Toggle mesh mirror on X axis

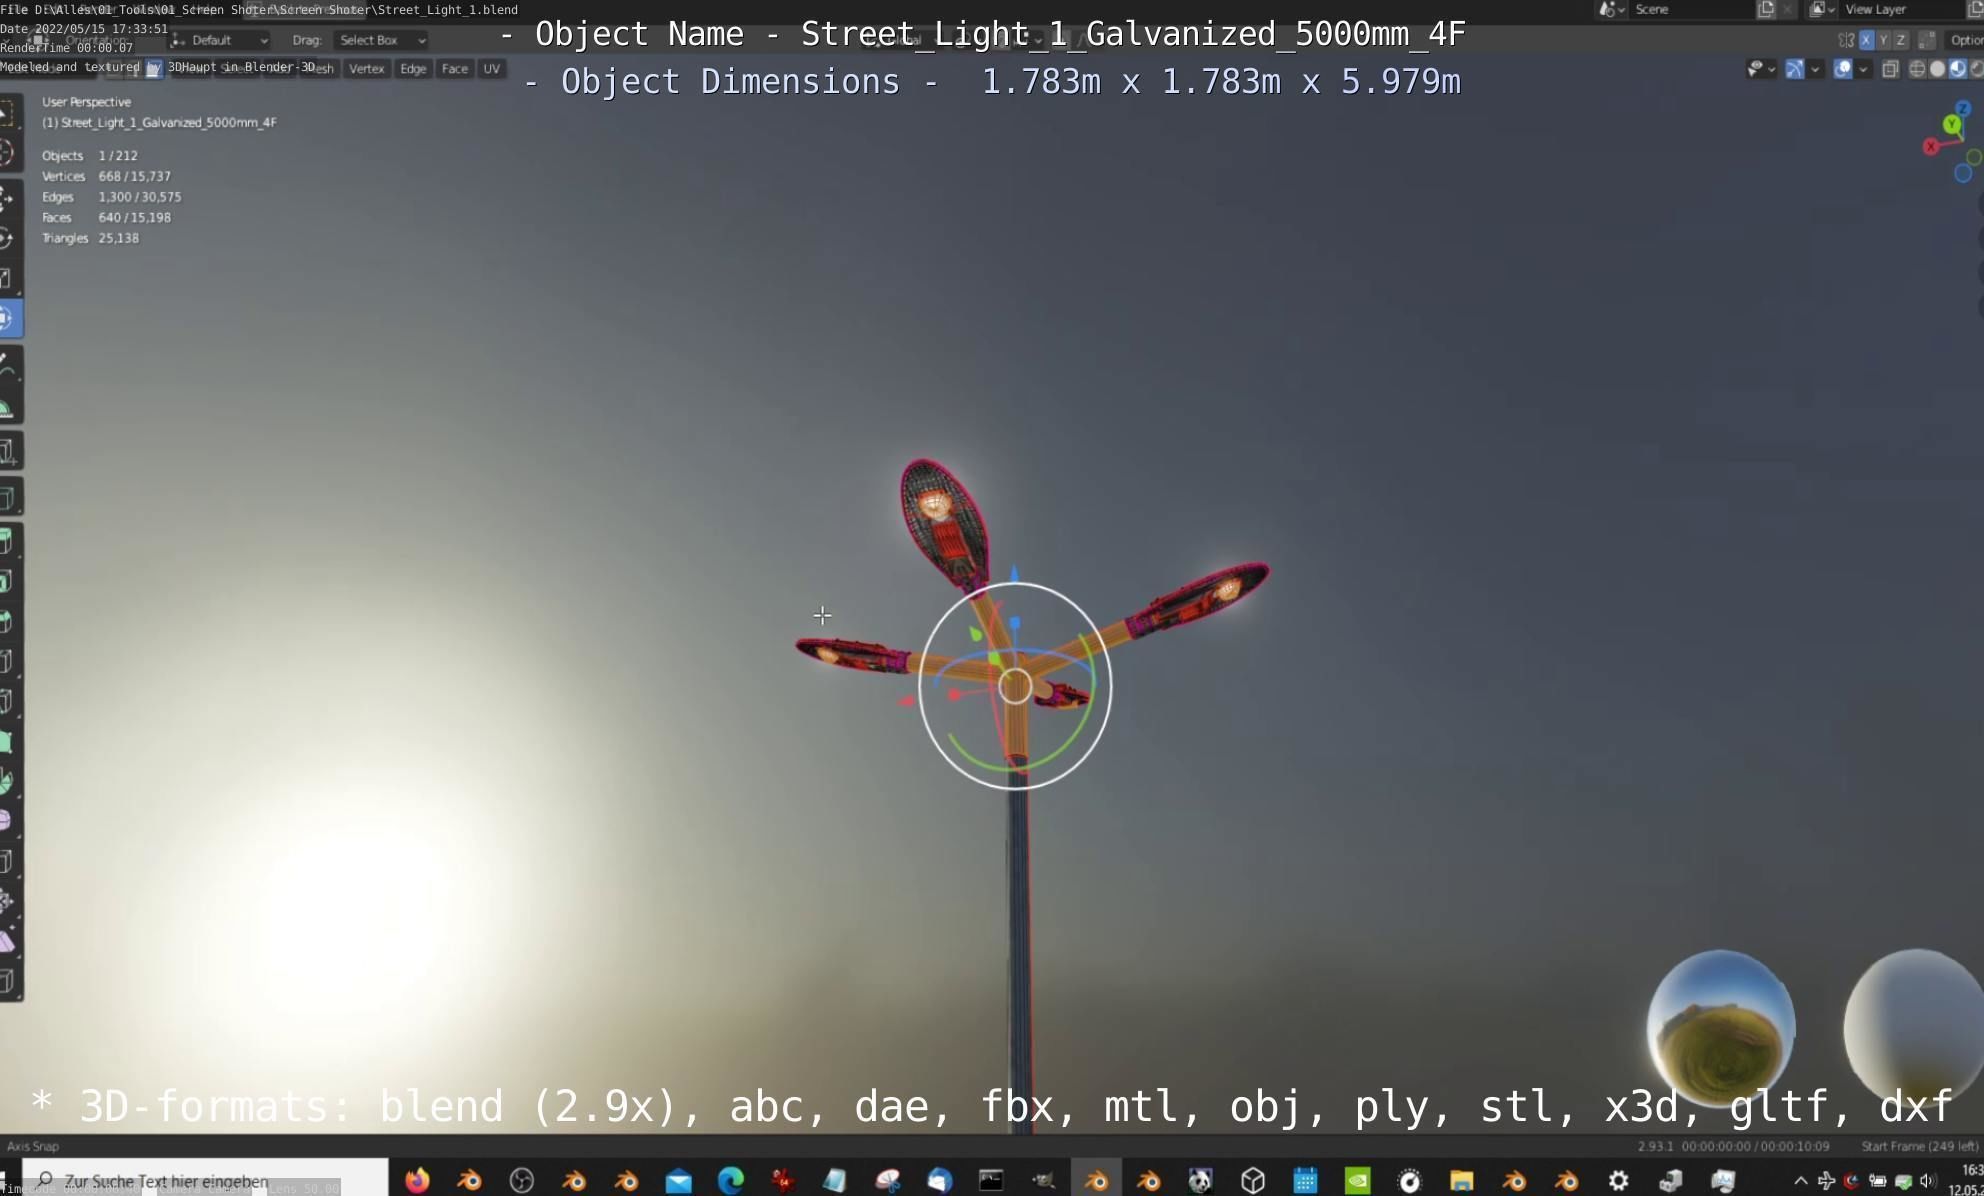(1866, 40)
